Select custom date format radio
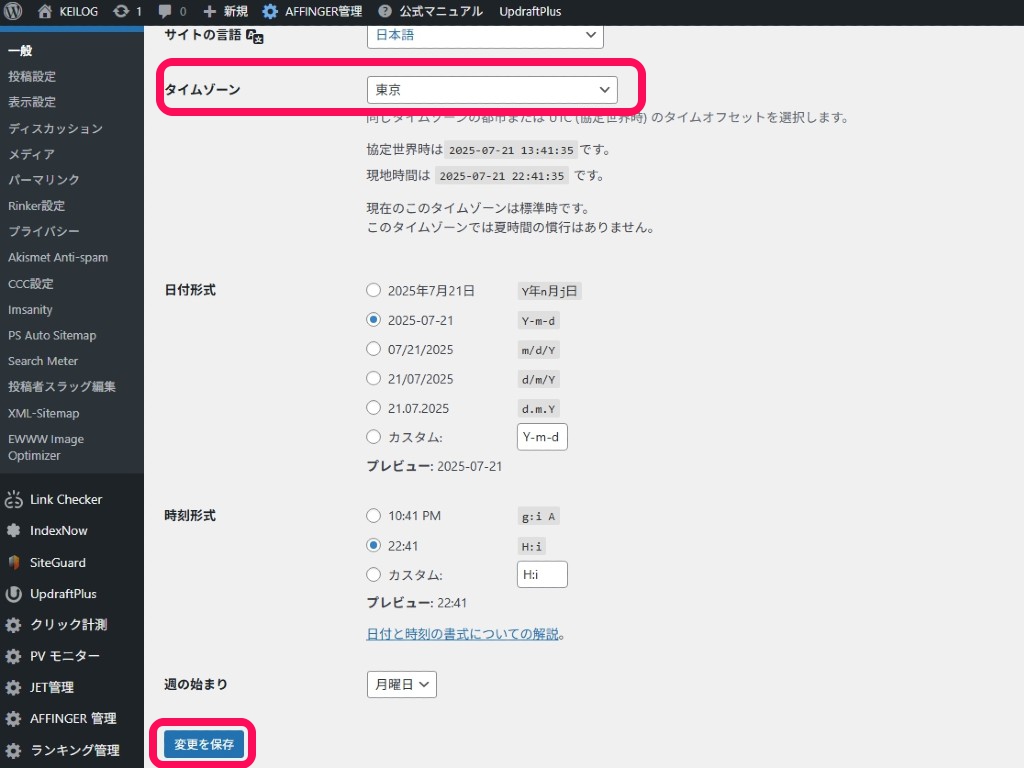Viewport: 1024px width, 768px height. coord(373,436)
